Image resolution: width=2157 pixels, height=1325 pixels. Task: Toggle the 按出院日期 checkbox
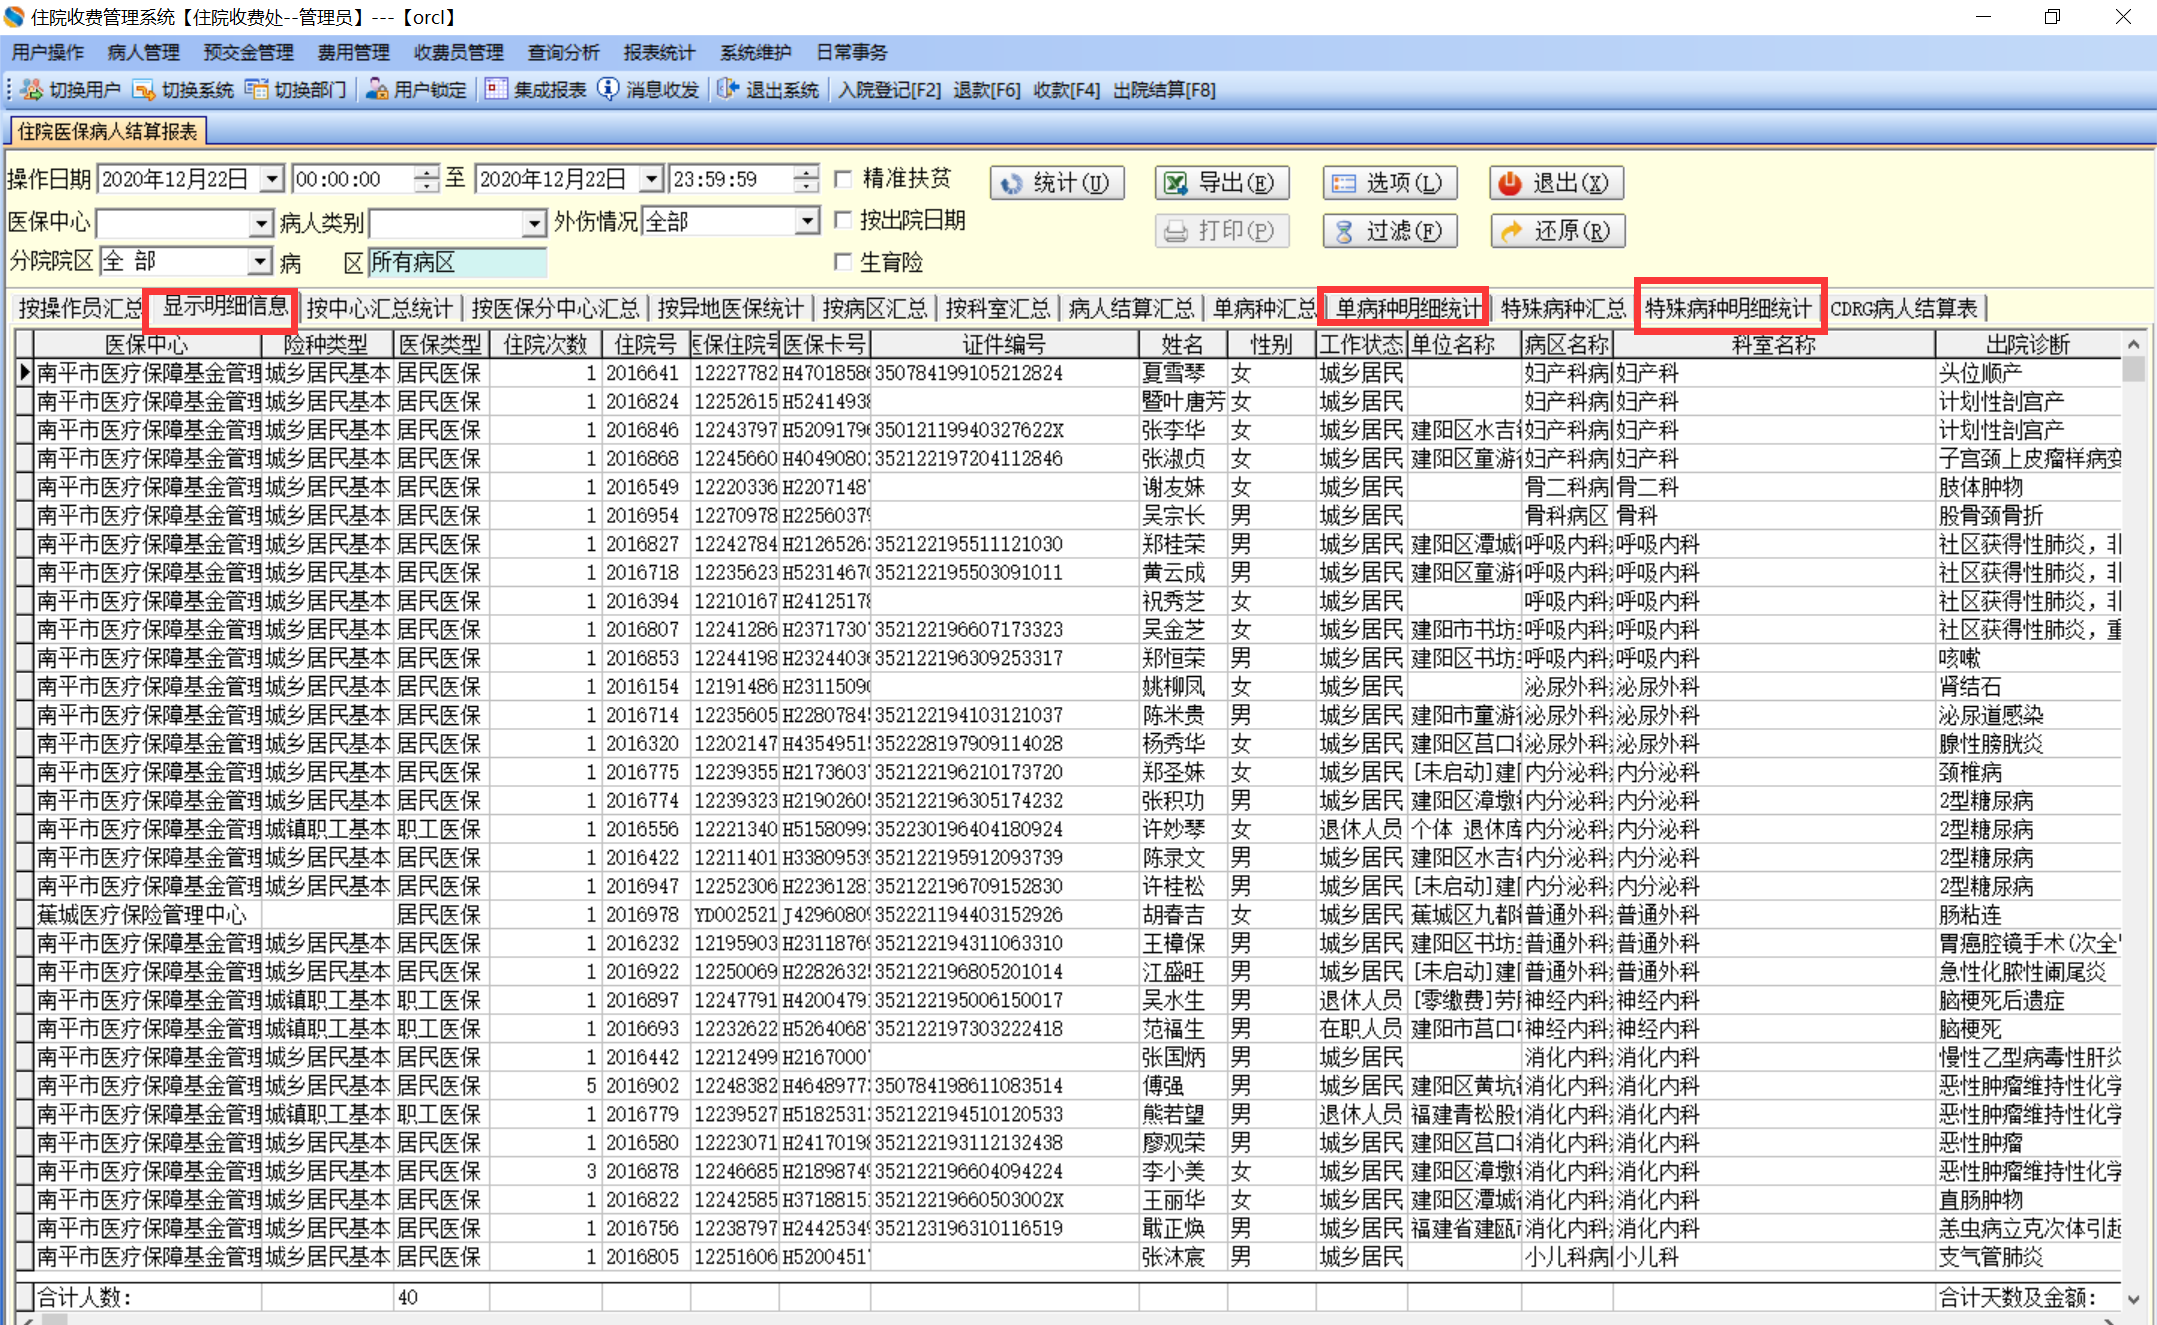point(843,220)
